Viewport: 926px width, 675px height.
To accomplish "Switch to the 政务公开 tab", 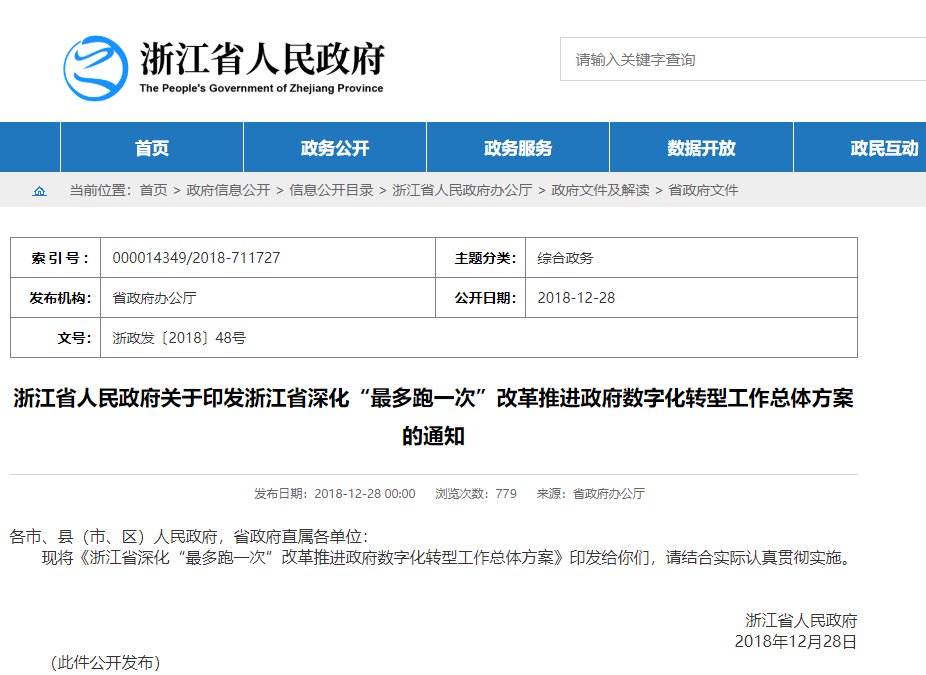I will [334, 146].
